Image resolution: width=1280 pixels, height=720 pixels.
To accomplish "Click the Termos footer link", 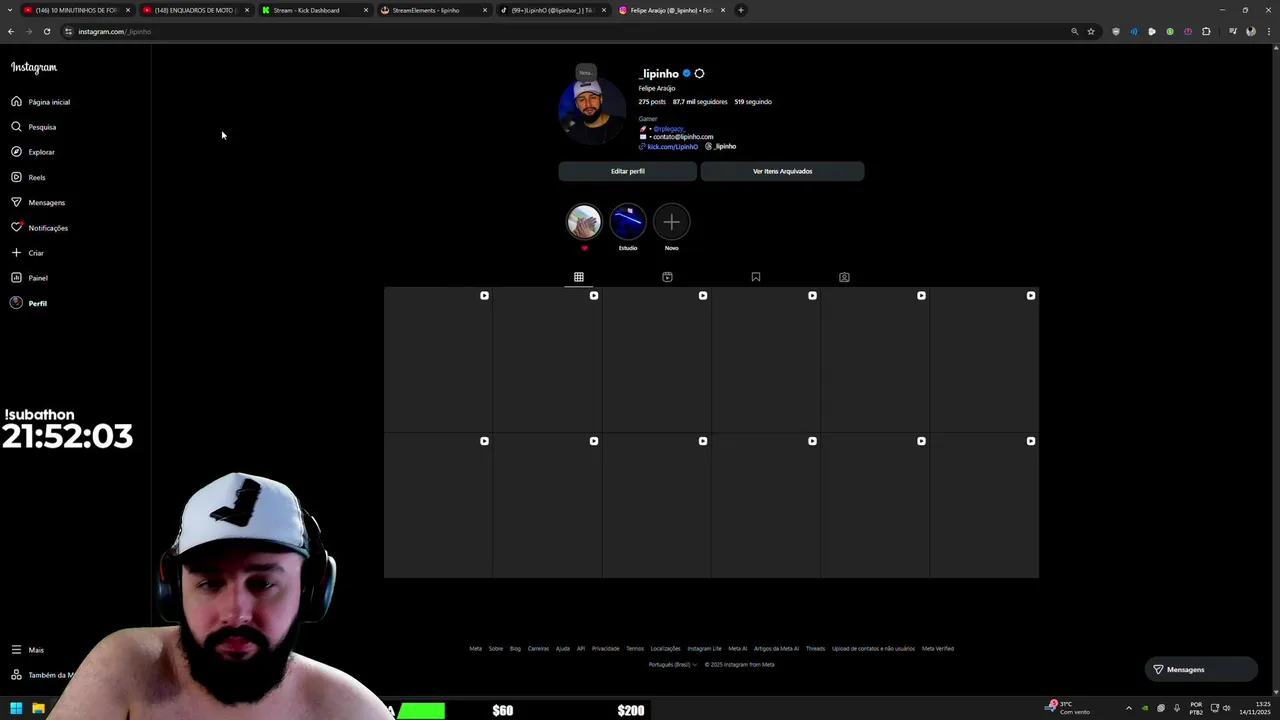I will (x=635, y=649).
